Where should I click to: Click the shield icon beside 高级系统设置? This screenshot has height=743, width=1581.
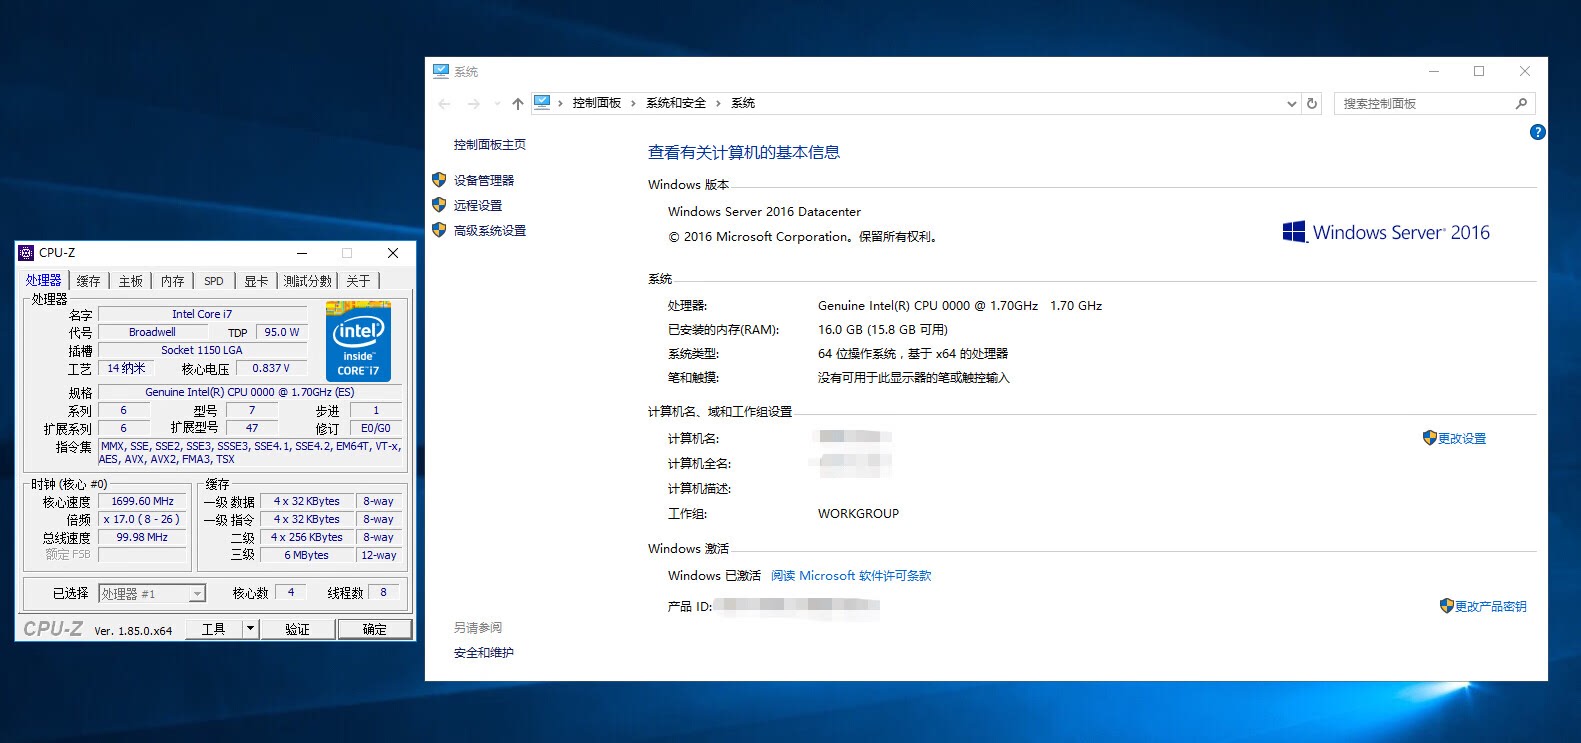click(x=439, y=230)
